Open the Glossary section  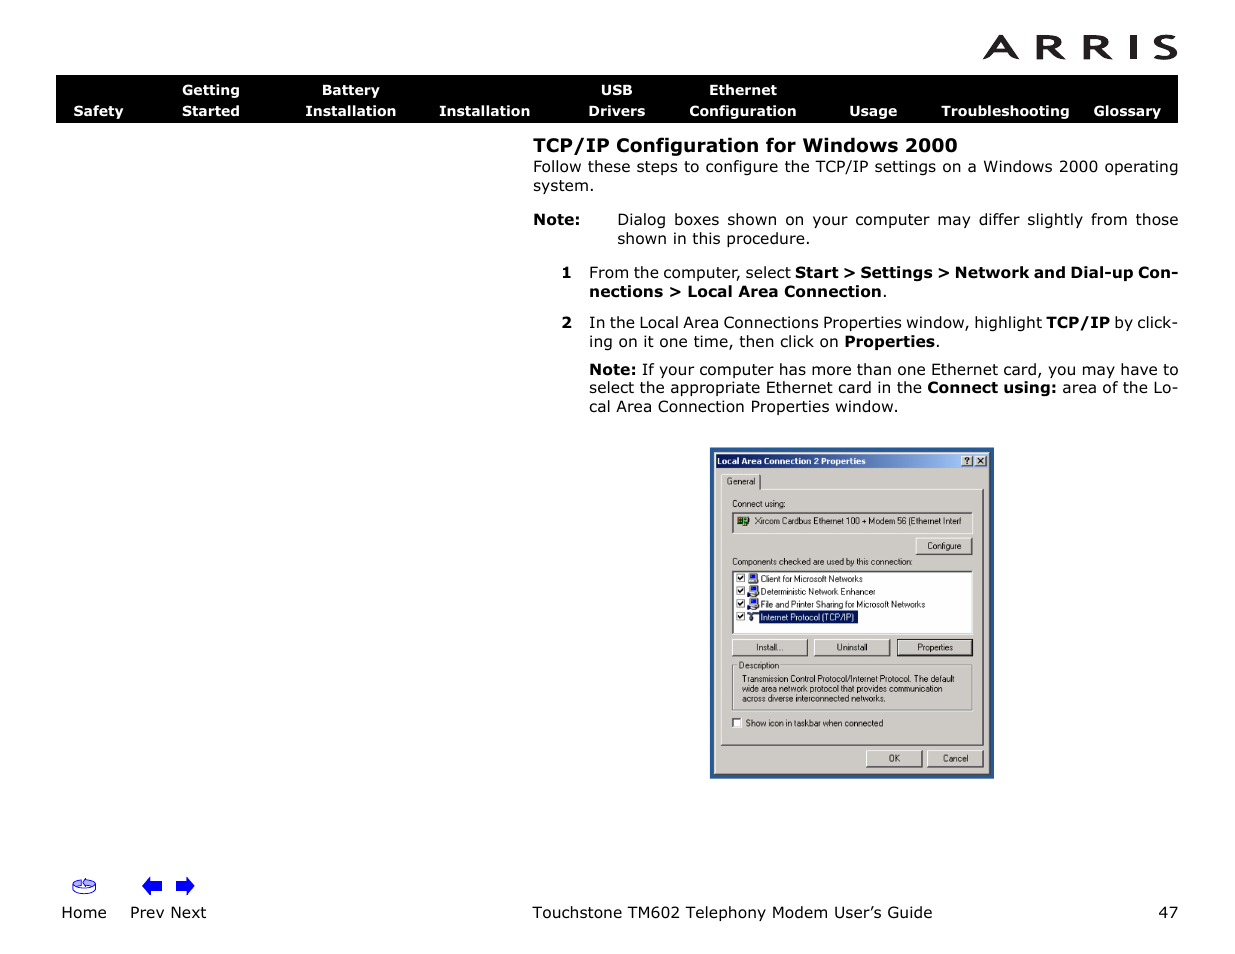tap(1127, 111)
